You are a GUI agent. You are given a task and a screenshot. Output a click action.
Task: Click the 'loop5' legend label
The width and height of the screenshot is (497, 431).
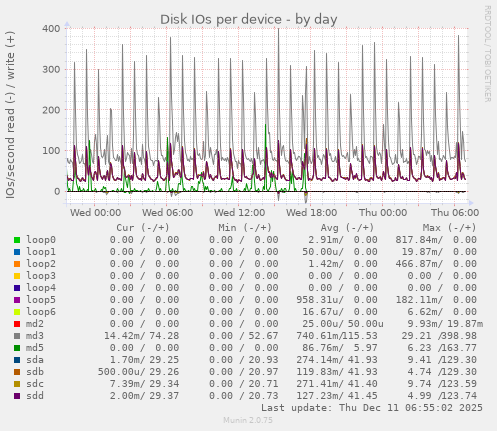point(41,300)
